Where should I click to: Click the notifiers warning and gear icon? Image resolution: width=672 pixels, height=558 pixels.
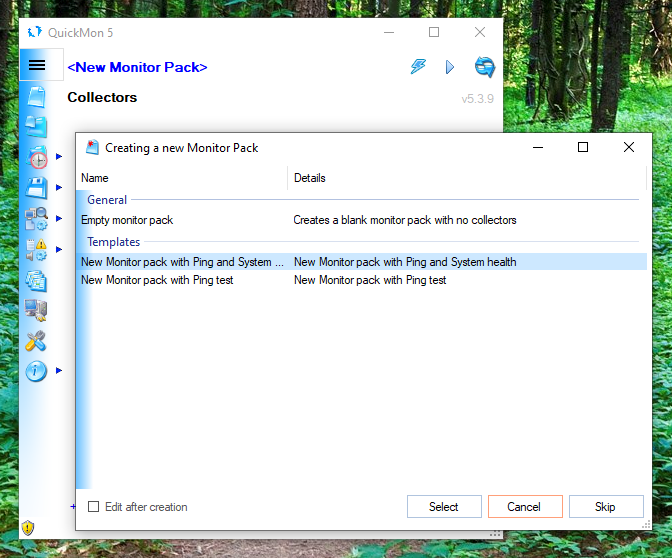tap(36, 249)
